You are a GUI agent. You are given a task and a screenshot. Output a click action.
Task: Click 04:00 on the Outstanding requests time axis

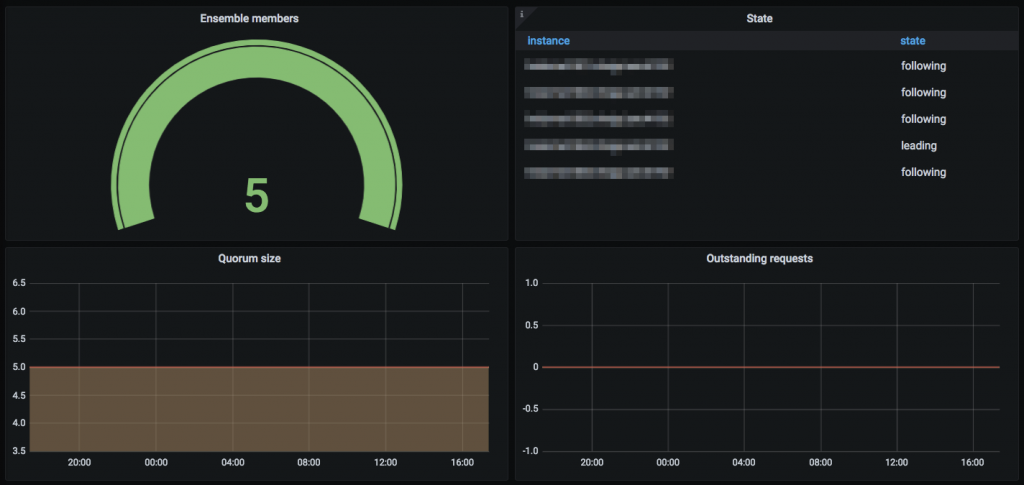pyautogui.click(x=744, y=462)
